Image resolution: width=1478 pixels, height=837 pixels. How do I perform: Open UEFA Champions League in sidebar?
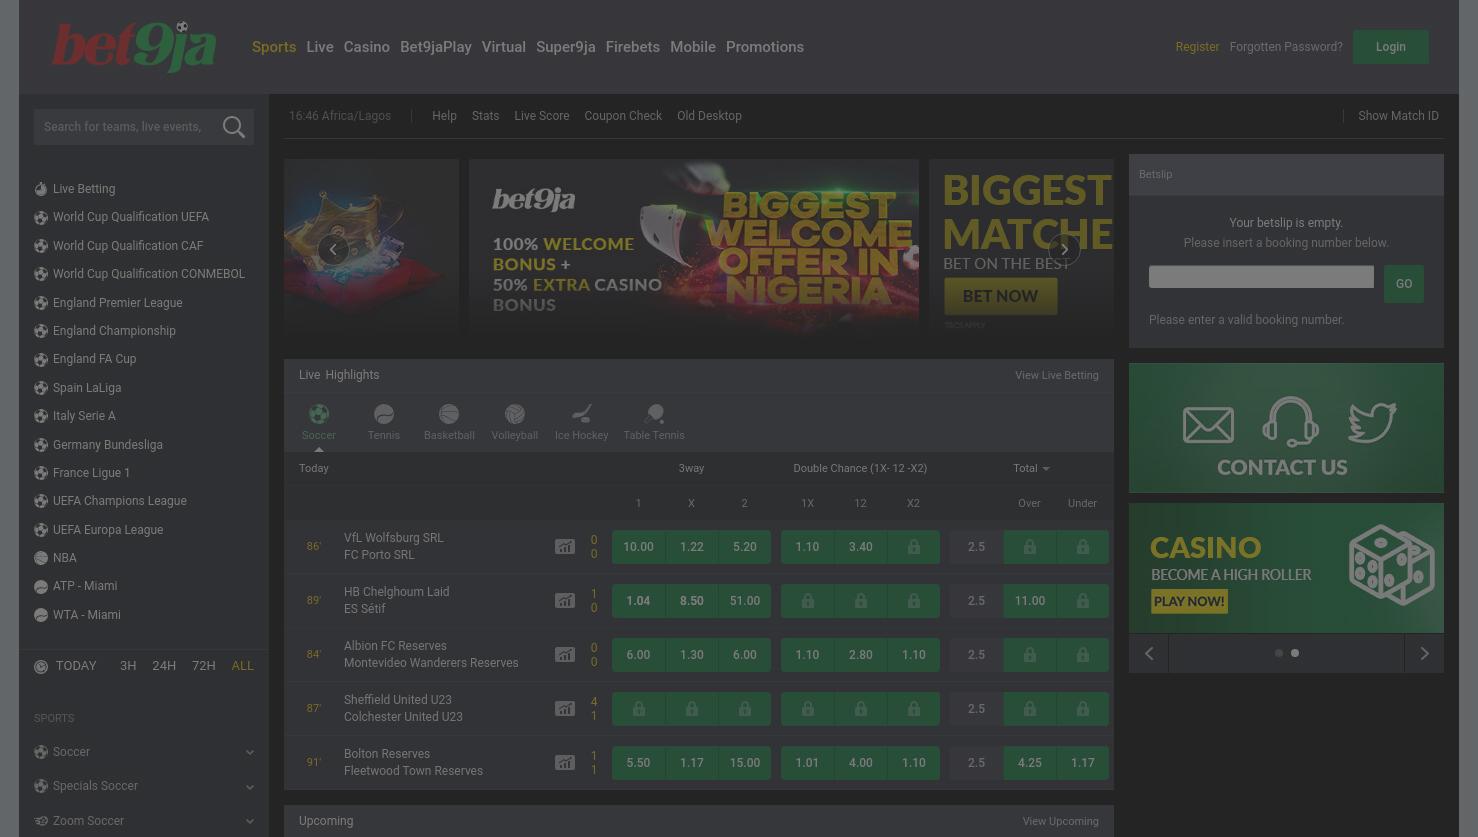(120, 501)
